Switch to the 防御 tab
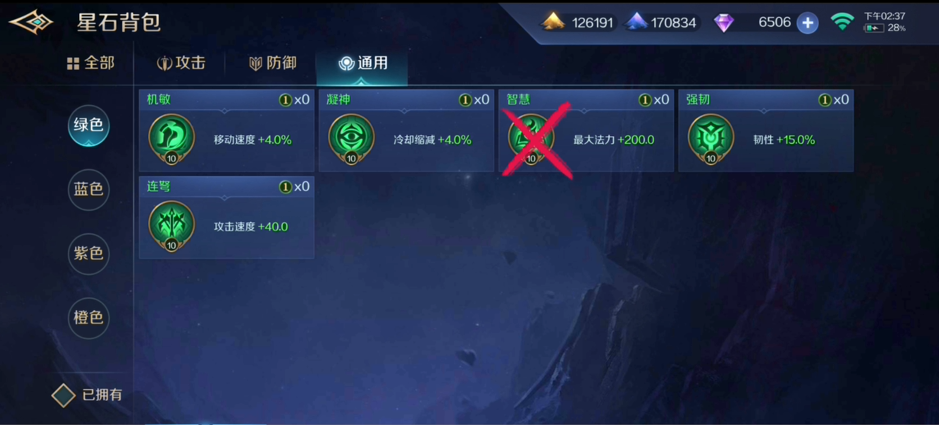The width and height of the screenshot is (939, 425). (272, 63)
